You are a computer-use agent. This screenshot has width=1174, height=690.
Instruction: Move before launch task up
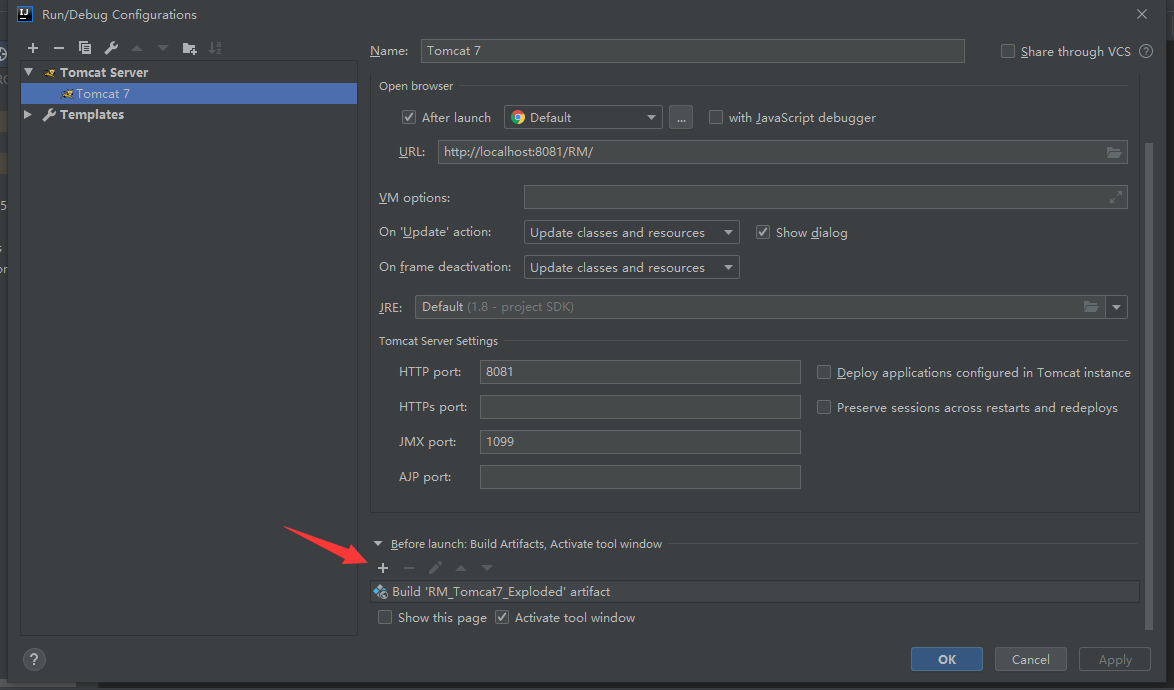(x=461, y=568)
